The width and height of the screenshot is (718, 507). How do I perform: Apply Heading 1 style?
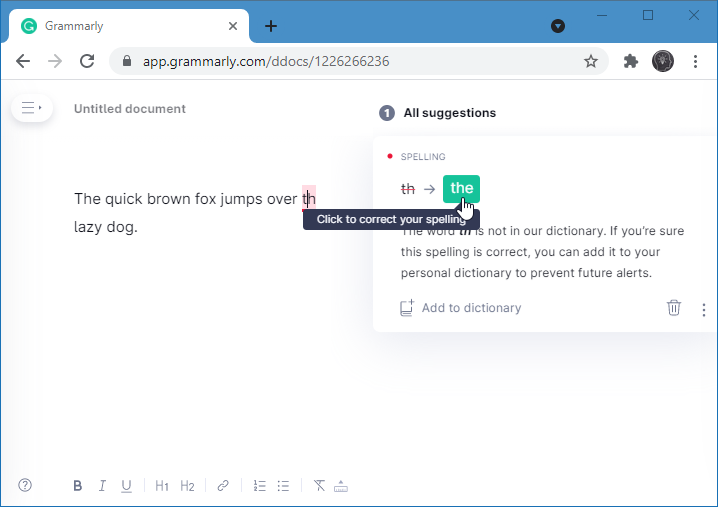pyautogui.click(x=162, y=485)
